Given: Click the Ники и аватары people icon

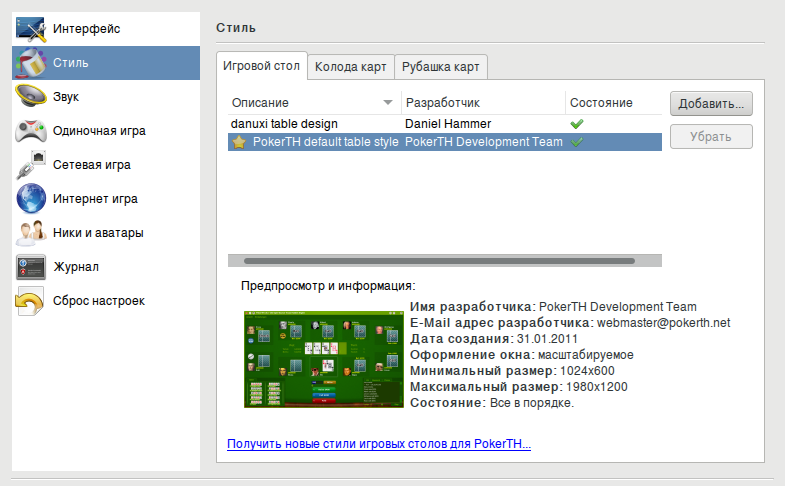Looking at the screenshot, I should [x=31, y=233].
